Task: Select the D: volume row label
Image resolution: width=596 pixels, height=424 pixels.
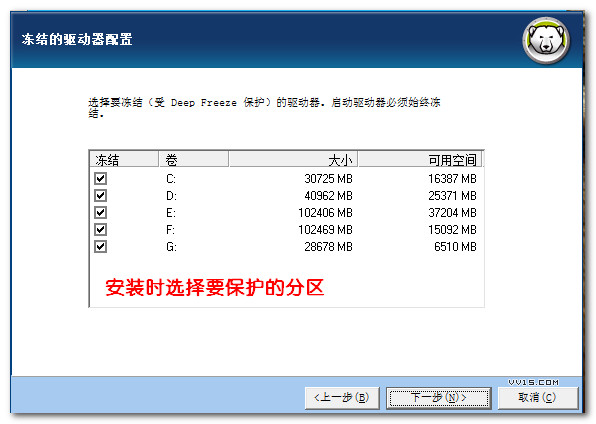Action: (171, 196)
